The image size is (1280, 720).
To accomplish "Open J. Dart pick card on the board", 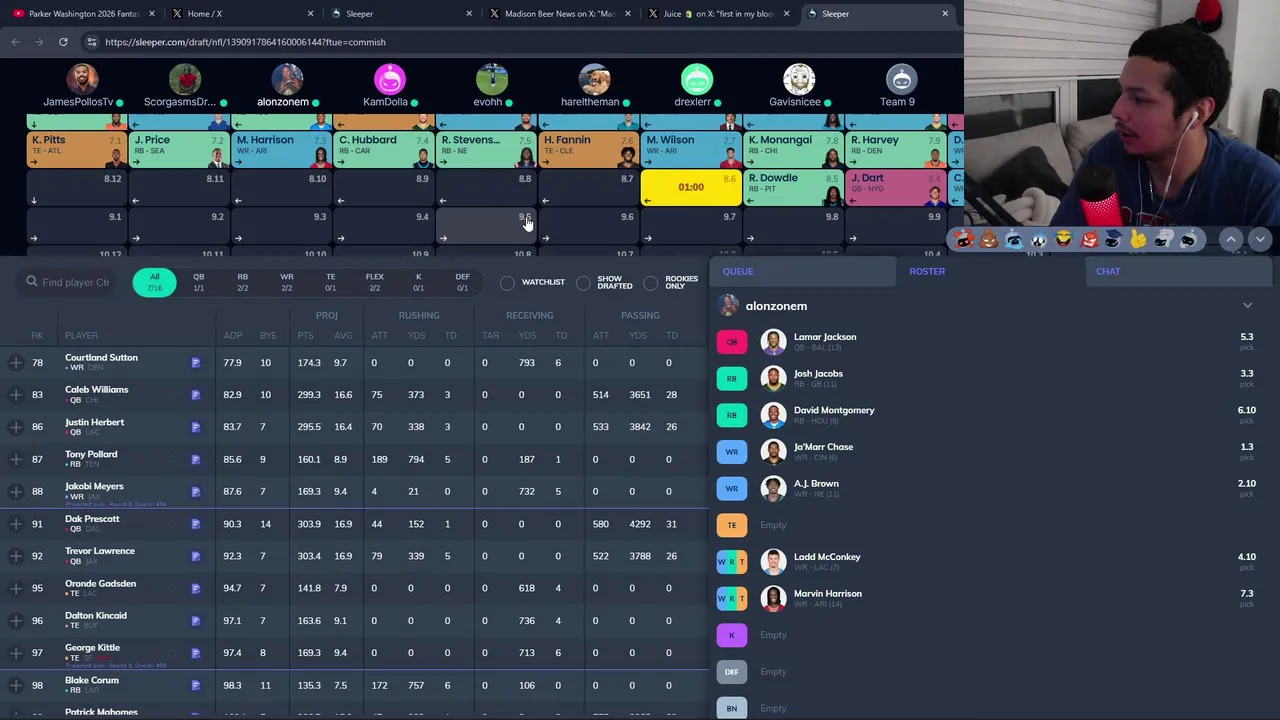I will point(895,186).
